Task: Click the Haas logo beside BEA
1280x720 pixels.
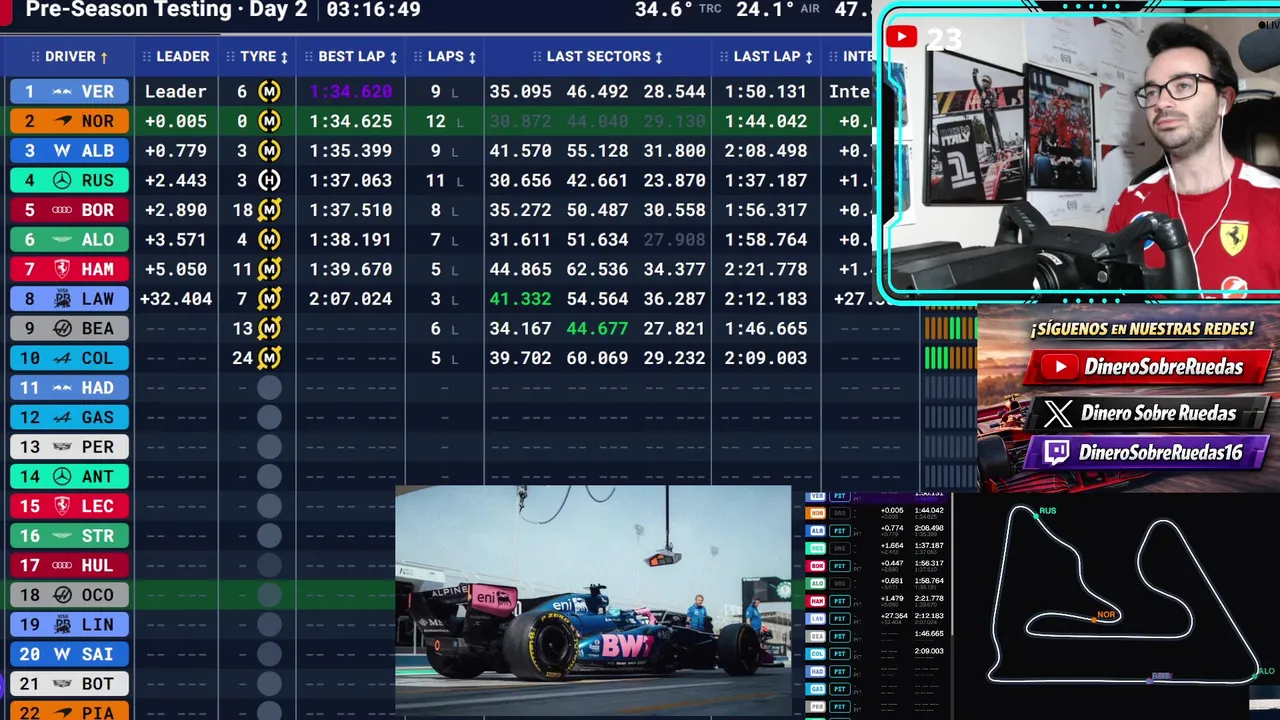Action: pos(62,328)
